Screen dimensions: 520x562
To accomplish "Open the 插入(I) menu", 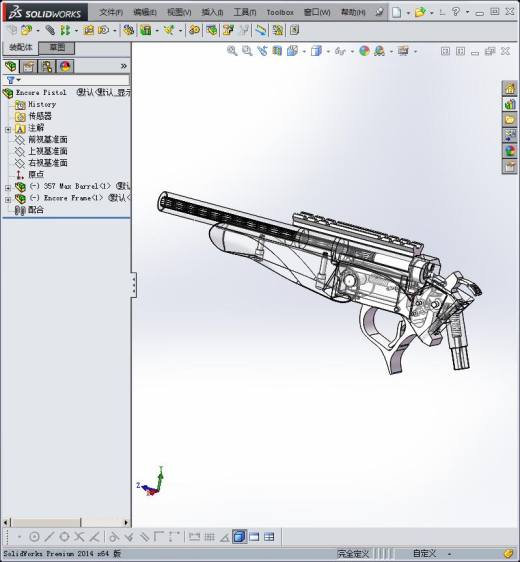I will (212, 13).
